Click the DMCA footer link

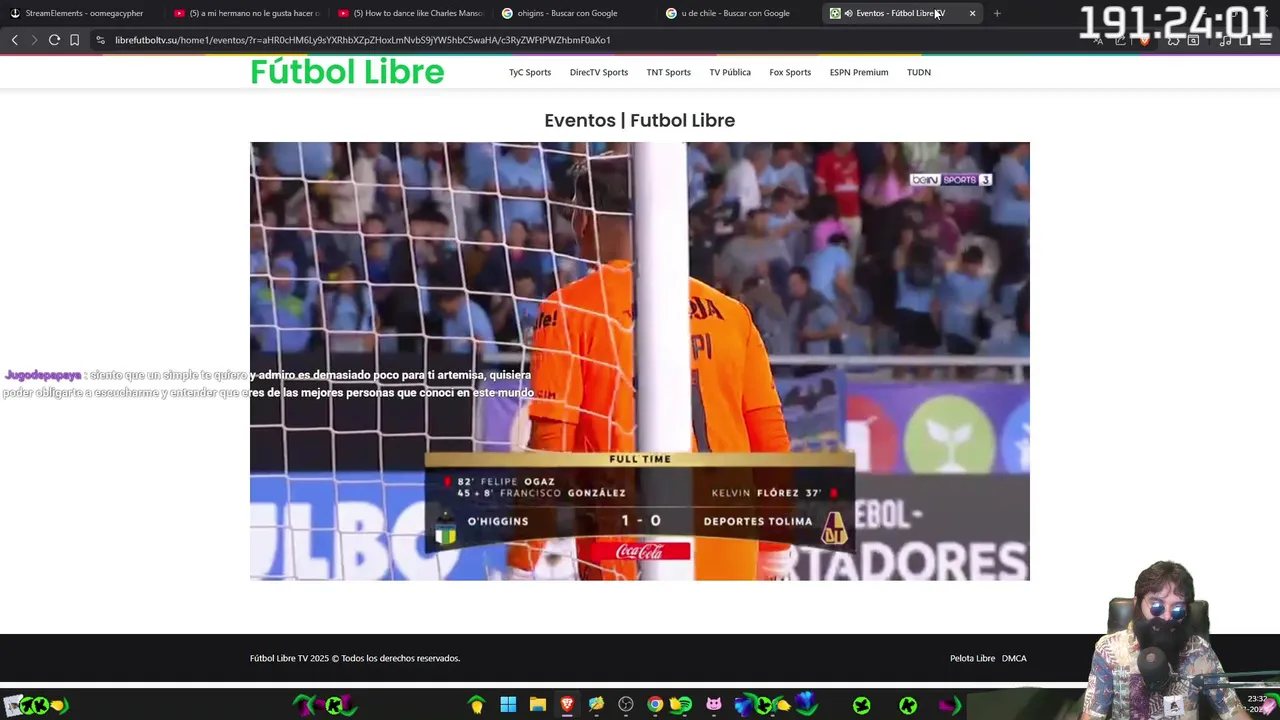tap(1014, 658)
